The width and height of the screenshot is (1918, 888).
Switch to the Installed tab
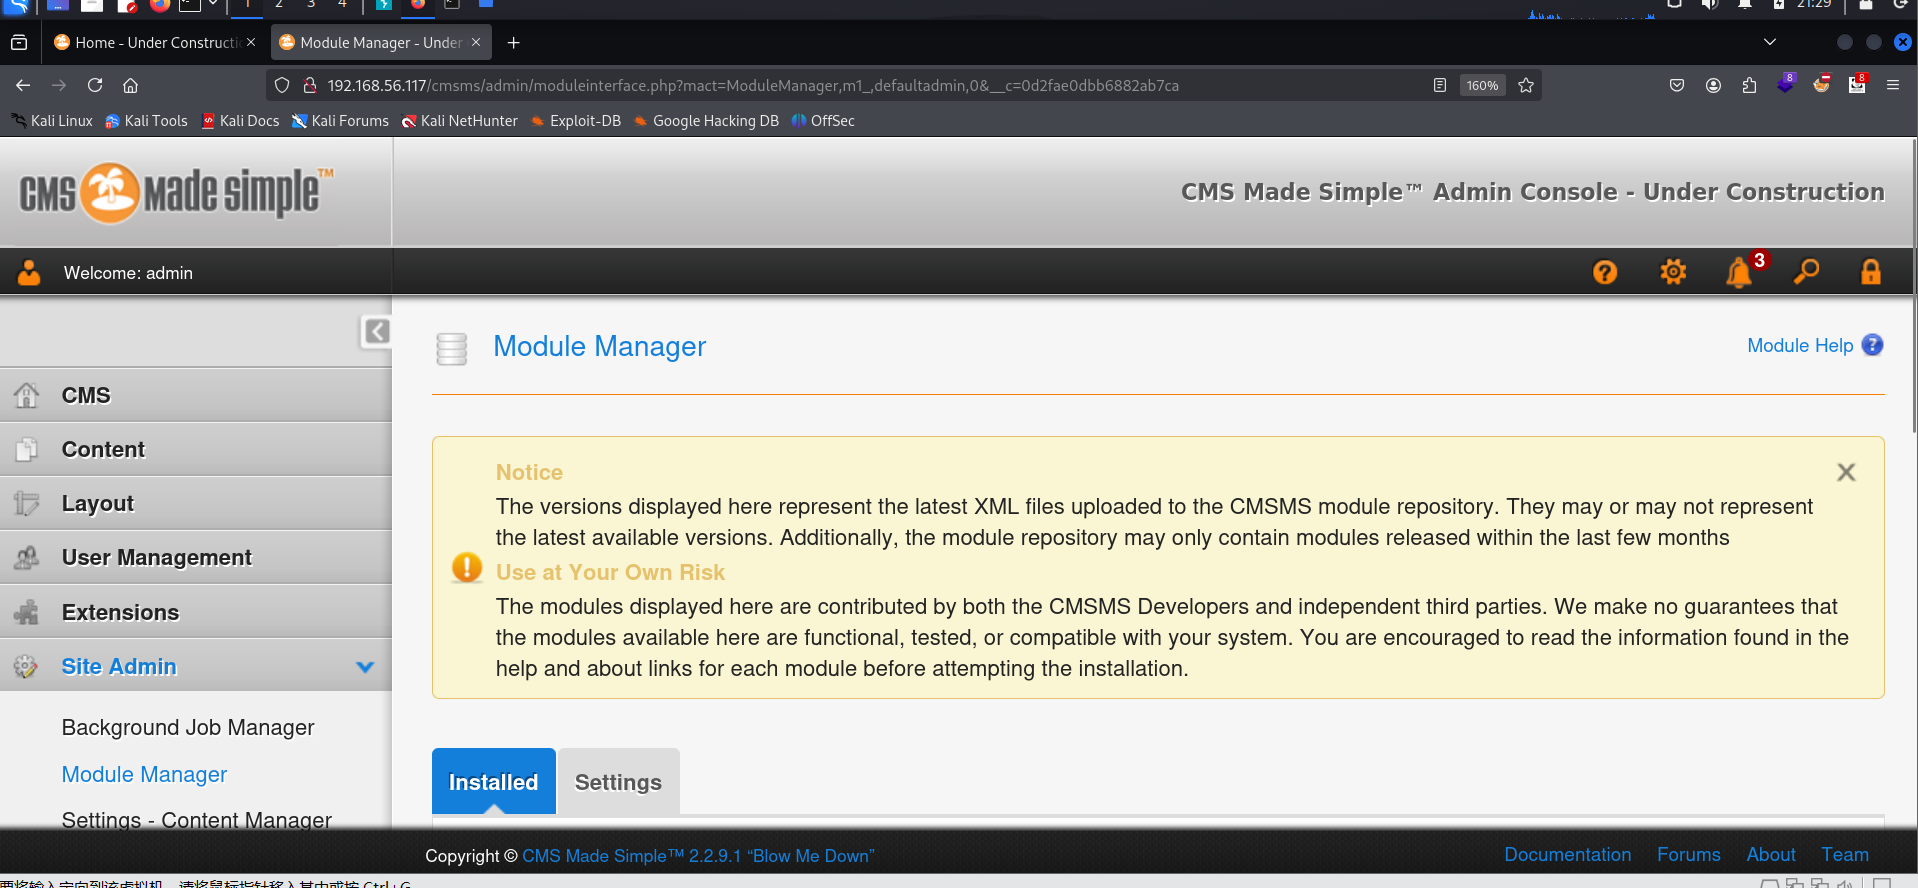493,781
